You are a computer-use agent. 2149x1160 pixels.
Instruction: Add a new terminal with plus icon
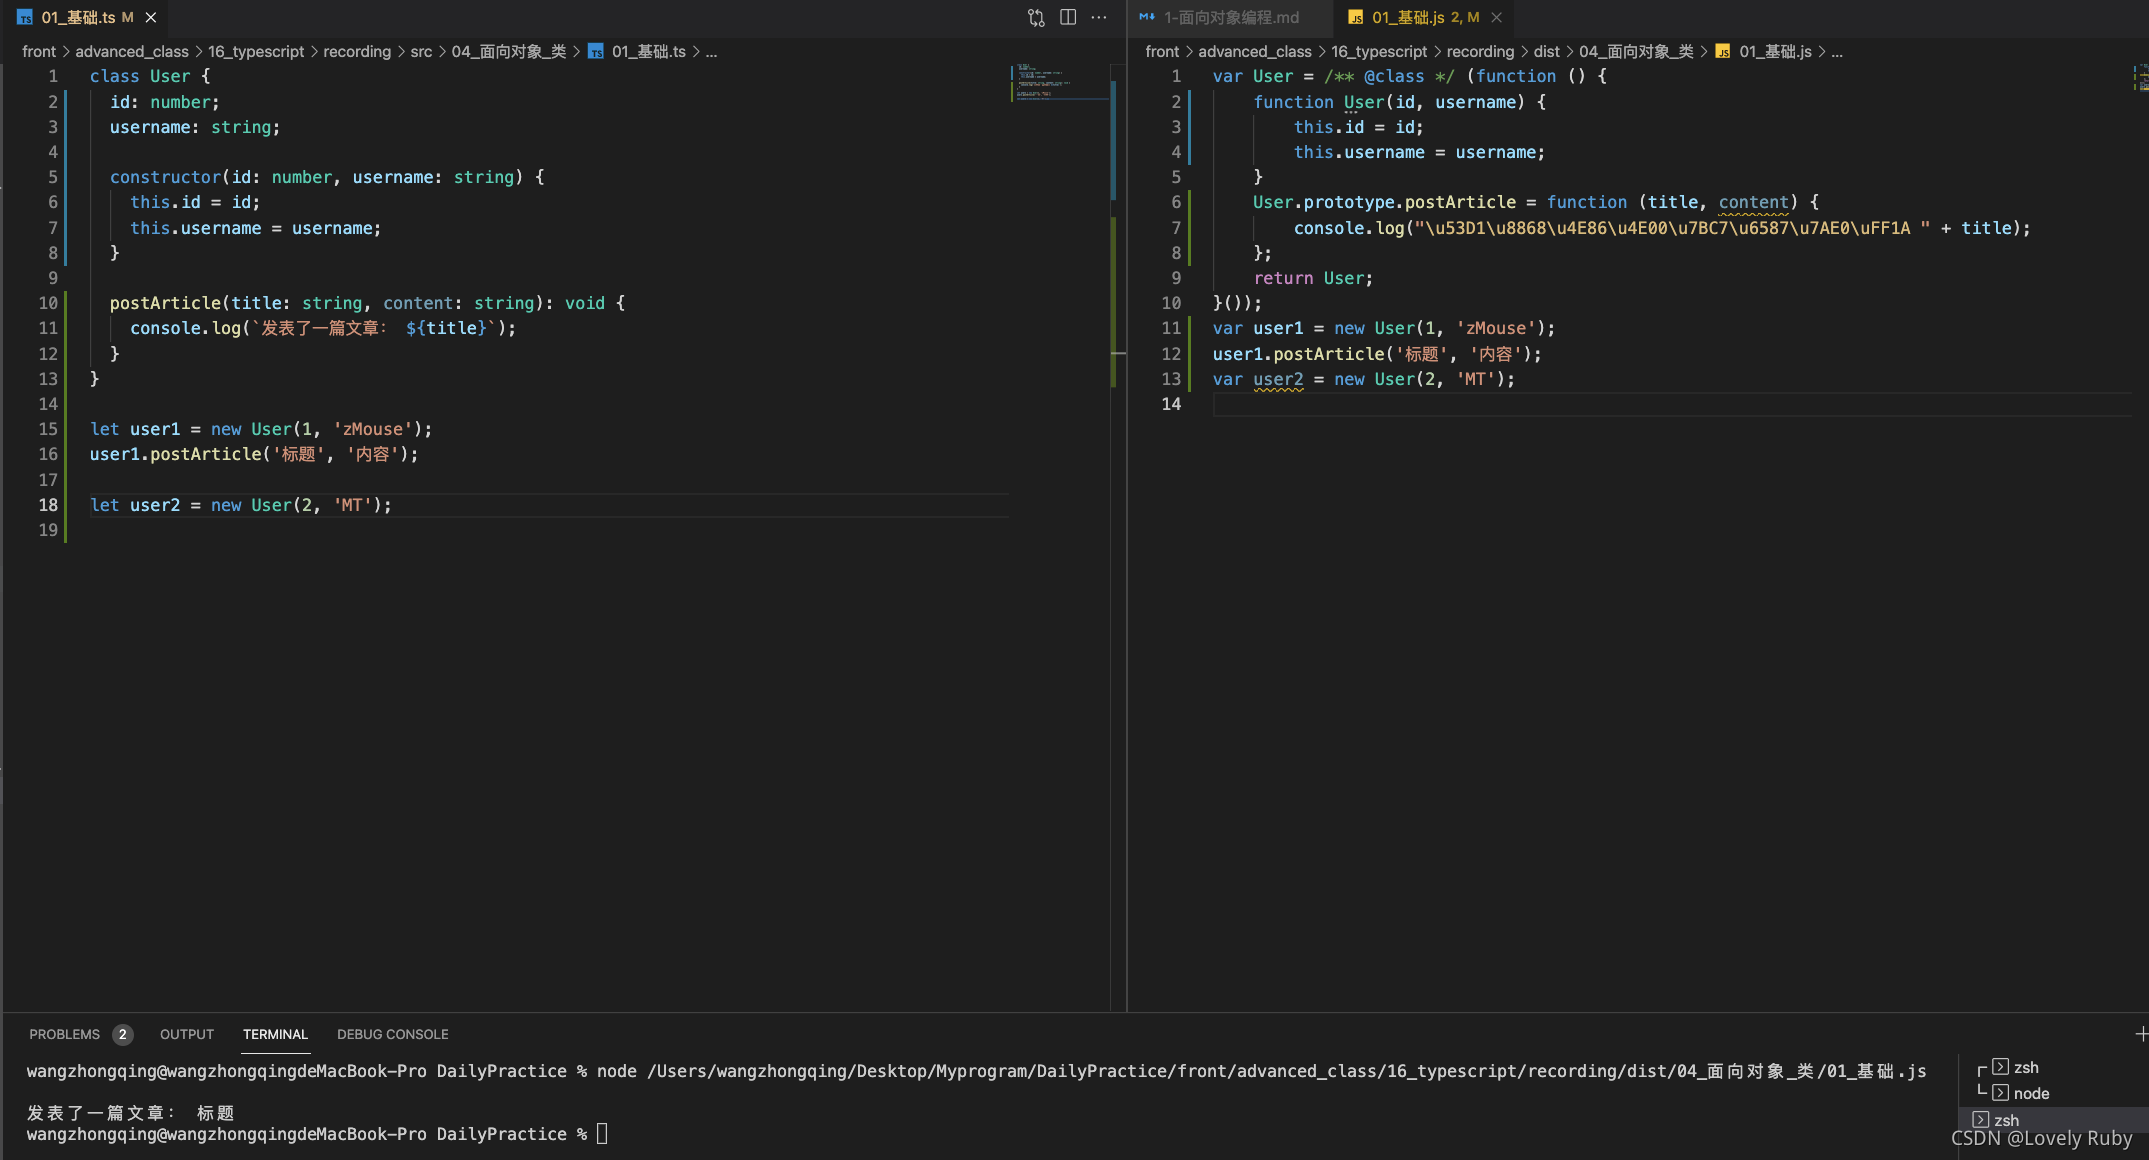point(2141,1034)
